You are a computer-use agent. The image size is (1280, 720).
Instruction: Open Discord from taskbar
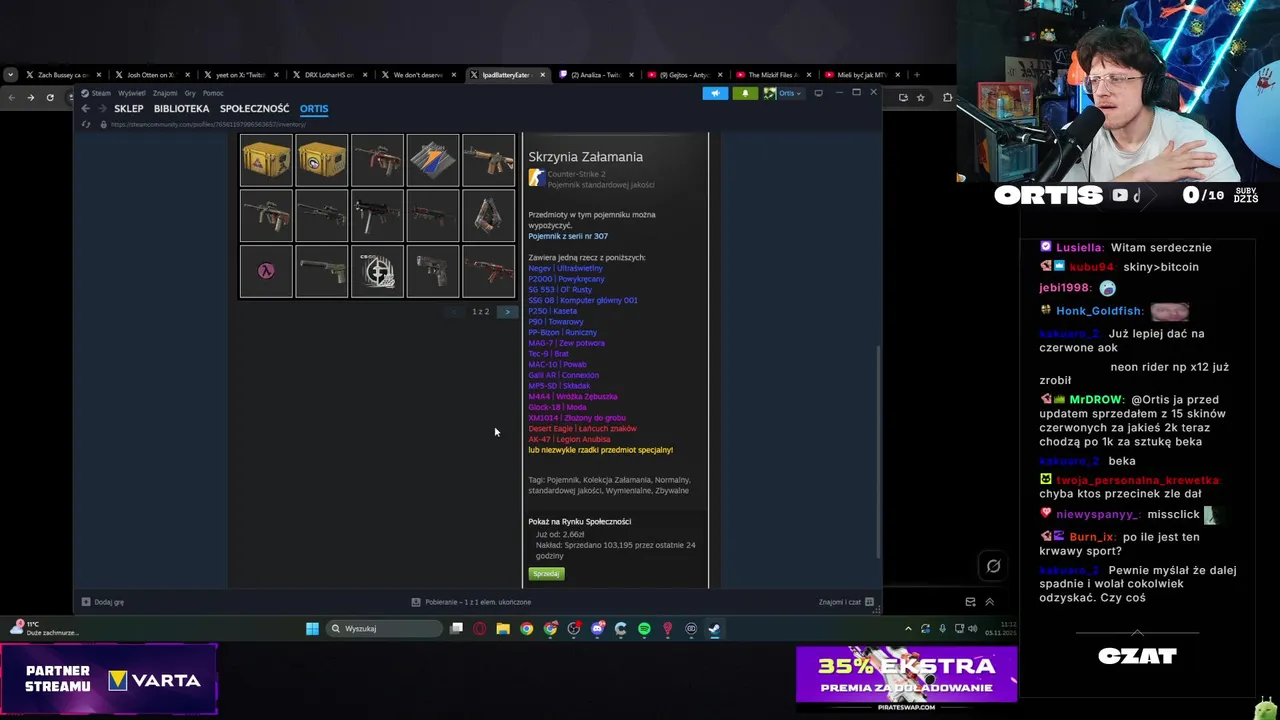(597, 629)
